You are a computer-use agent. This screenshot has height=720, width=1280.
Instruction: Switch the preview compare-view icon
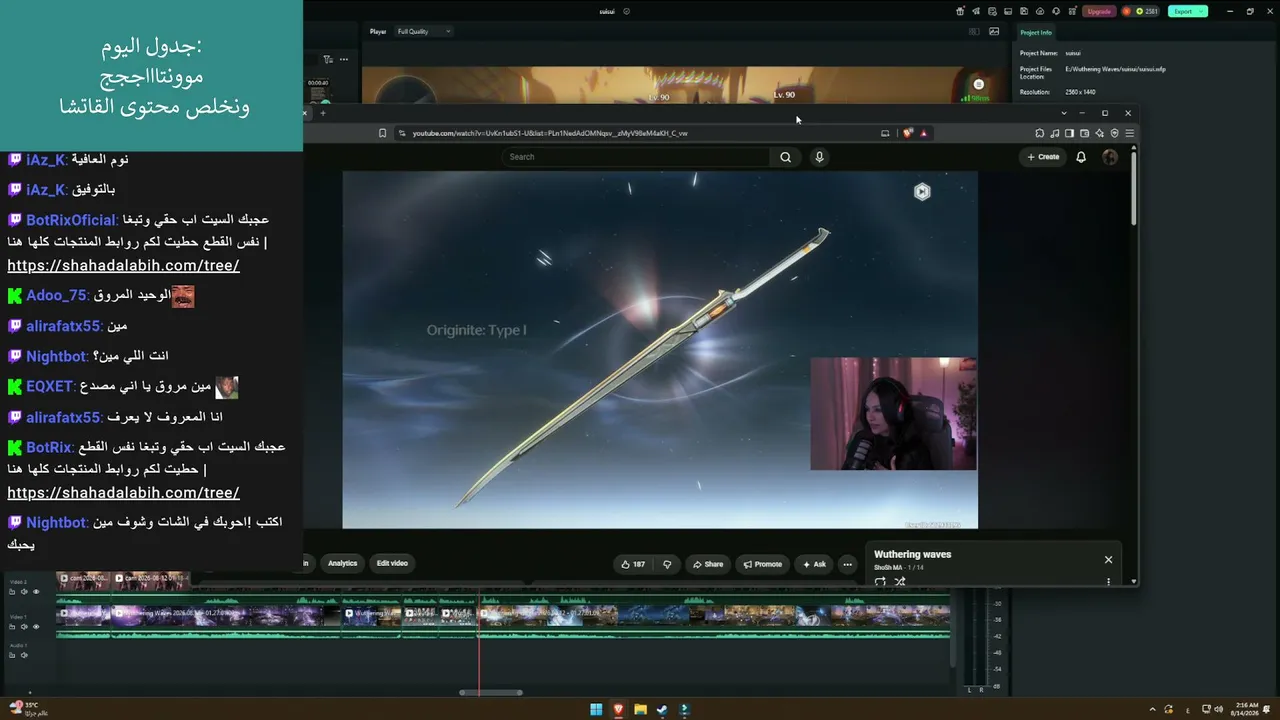(x=974, y=31)
